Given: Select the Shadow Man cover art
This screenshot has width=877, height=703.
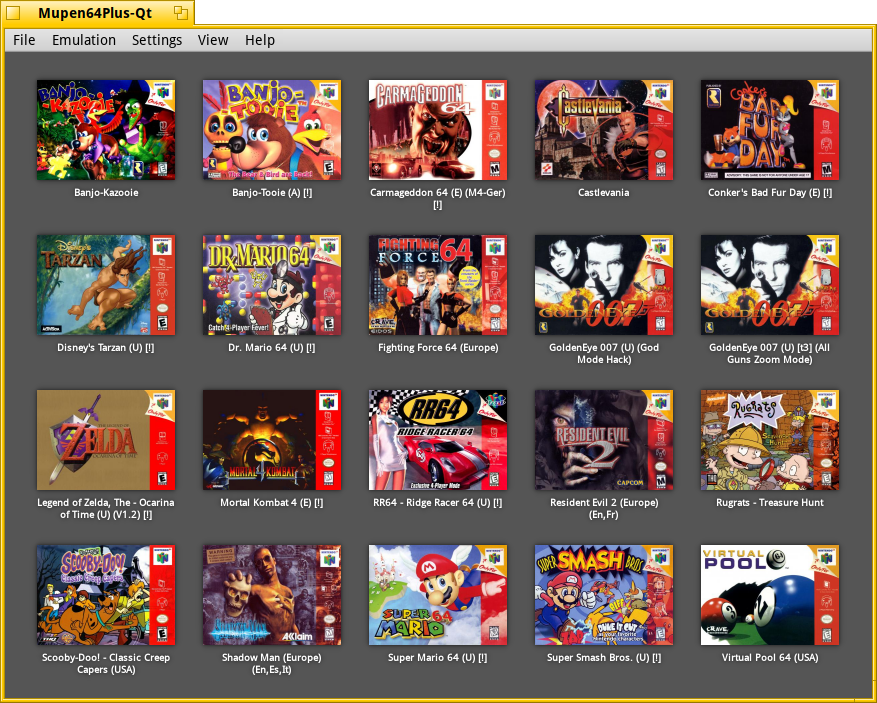Looking at the screenshot, I should tap(272, 595).
